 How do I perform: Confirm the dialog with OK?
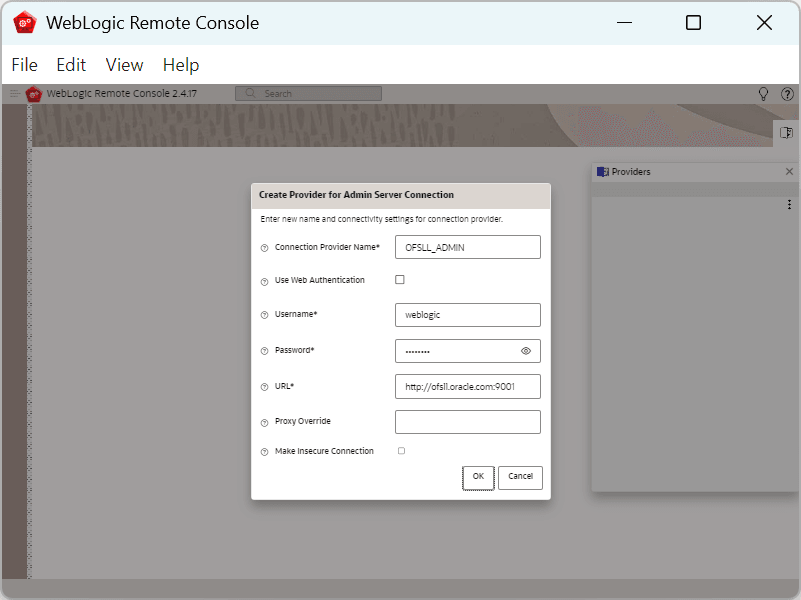(x=478, y=478)
